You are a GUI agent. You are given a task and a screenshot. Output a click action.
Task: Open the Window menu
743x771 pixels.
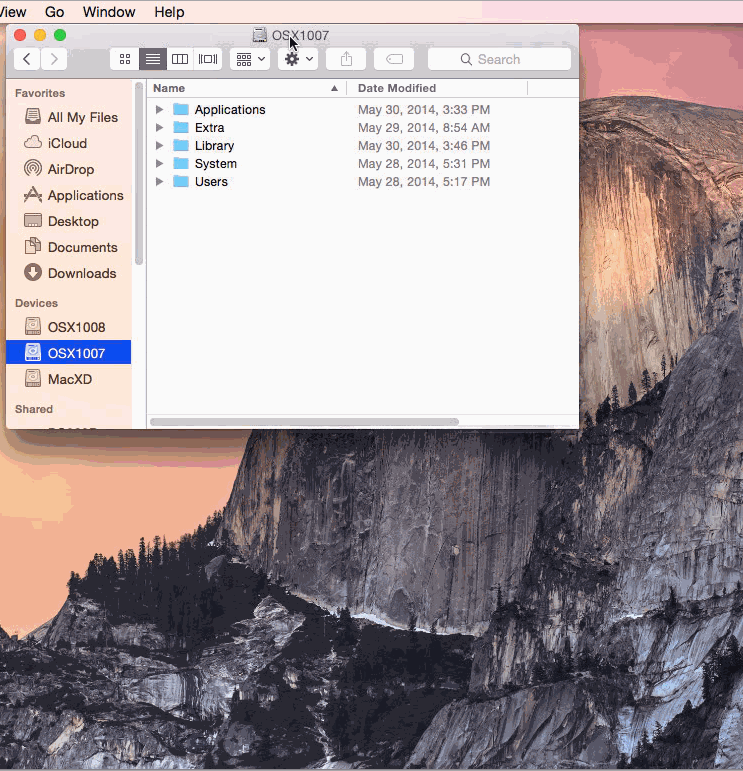109,12
